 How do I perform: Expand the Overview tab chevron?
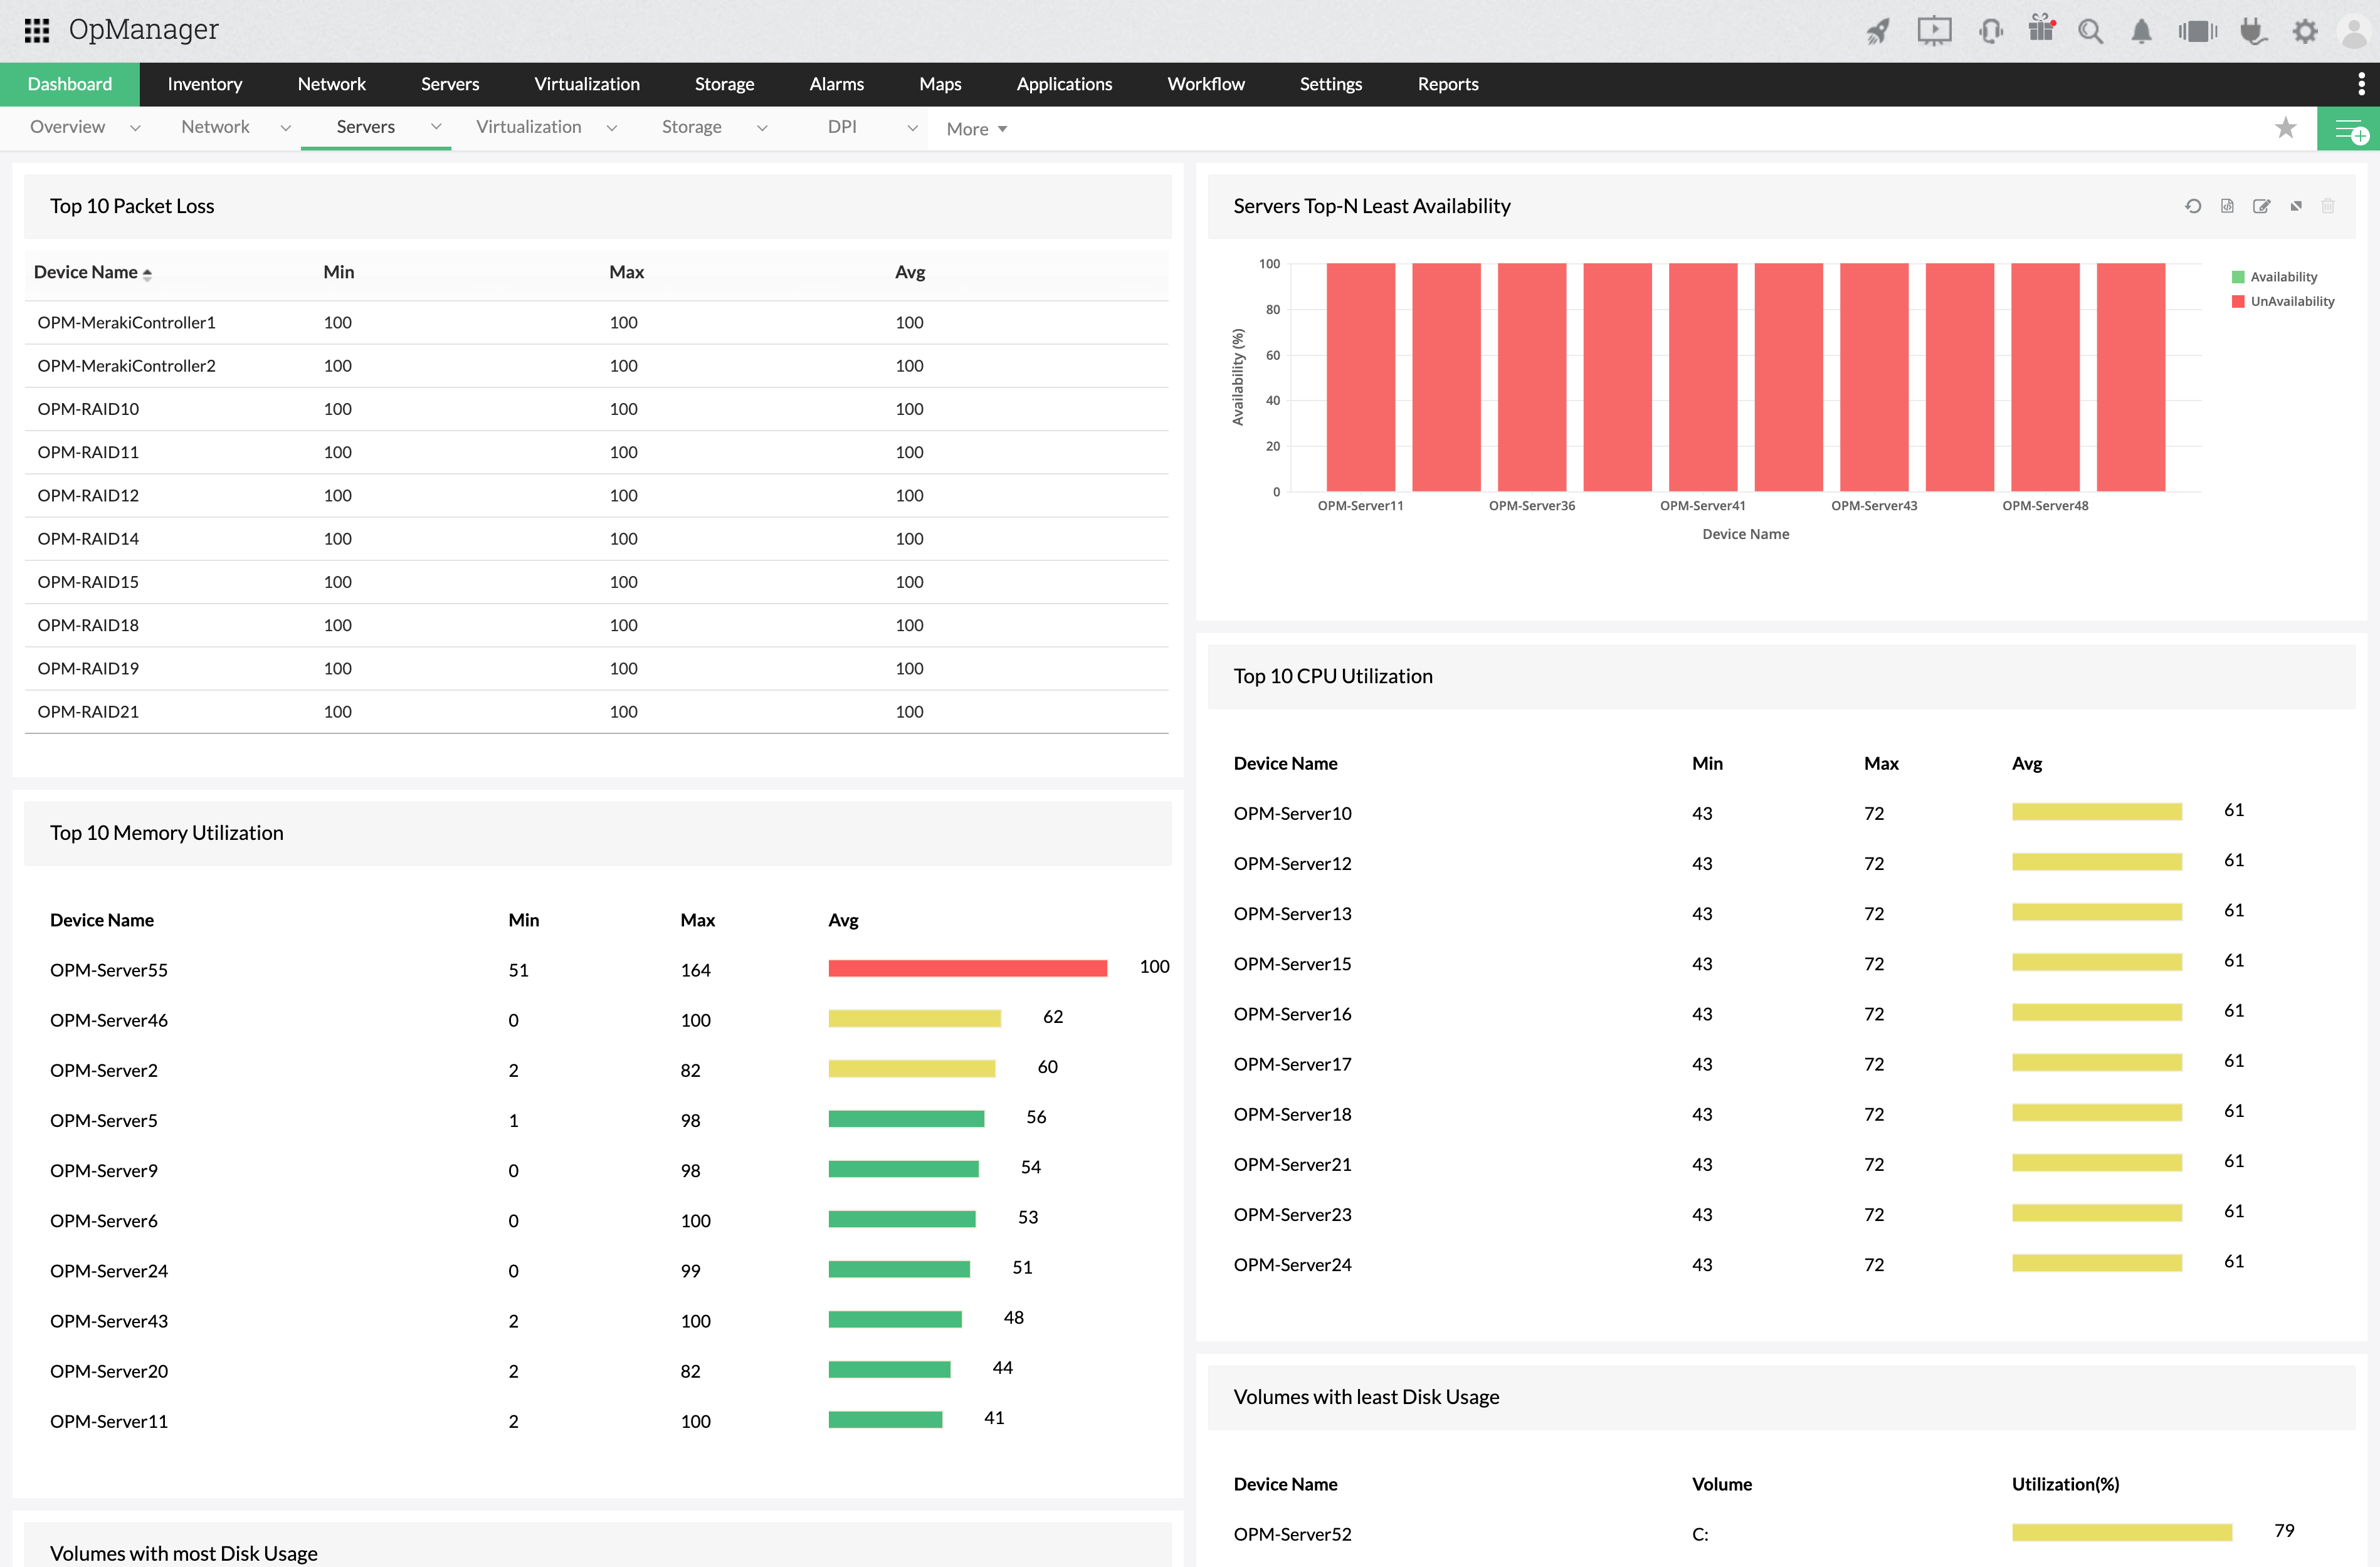(135, 128)
